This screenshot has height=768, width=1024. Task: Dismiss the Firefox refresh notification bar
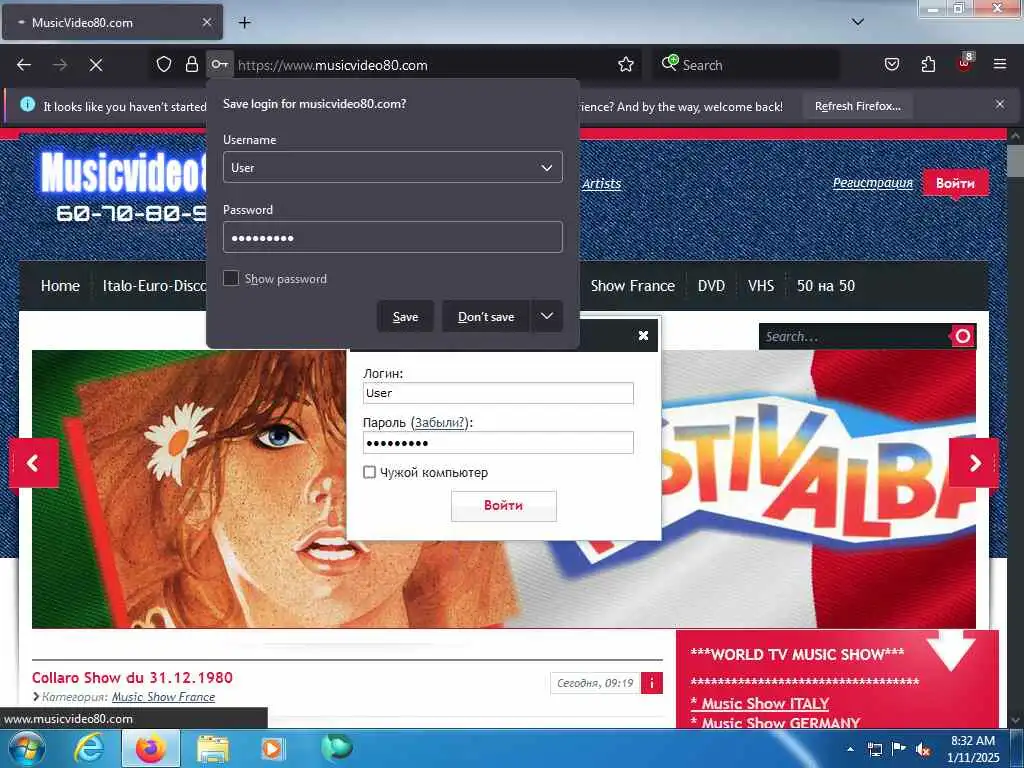[x=1000, y=104]
